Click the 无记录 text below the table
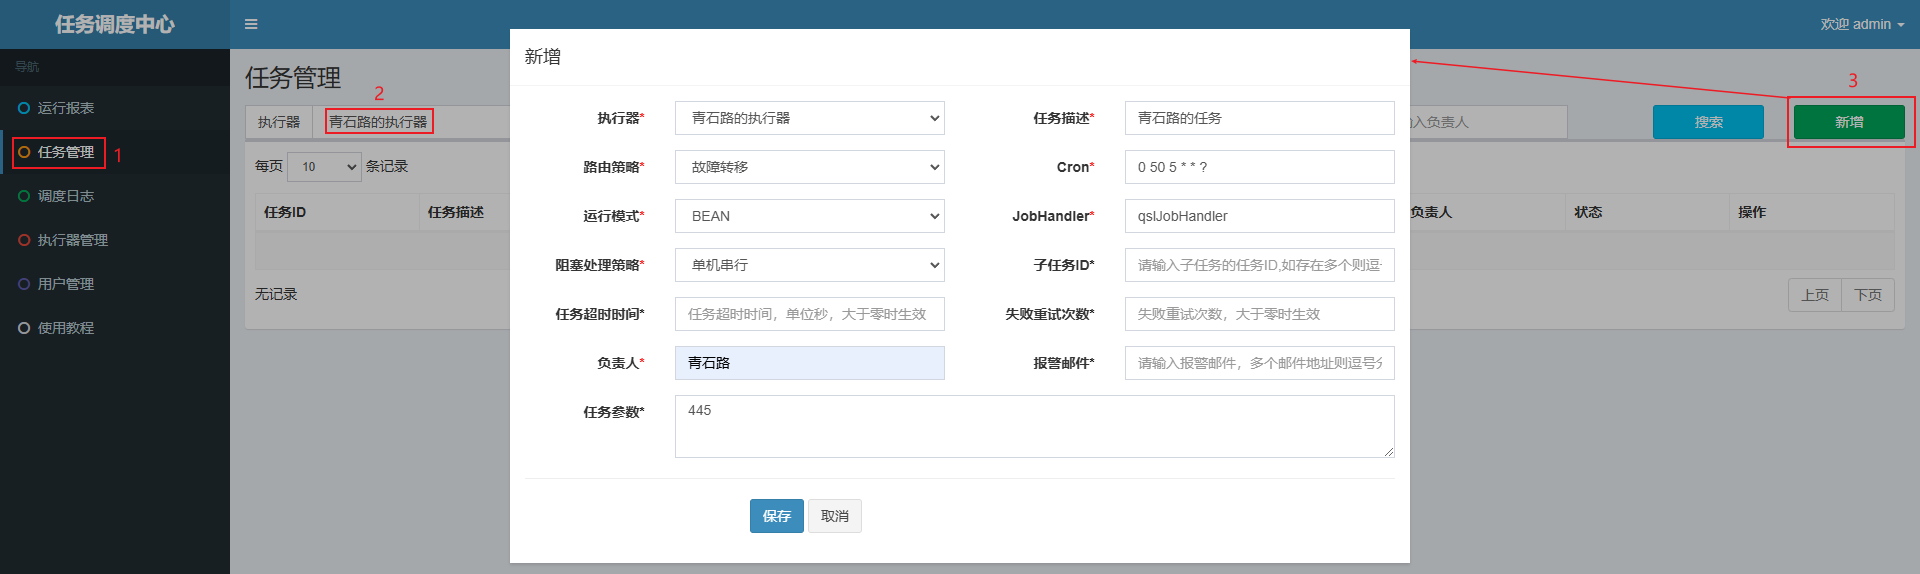The width and height of the screenshot is (1920, 574). [276, 294]
